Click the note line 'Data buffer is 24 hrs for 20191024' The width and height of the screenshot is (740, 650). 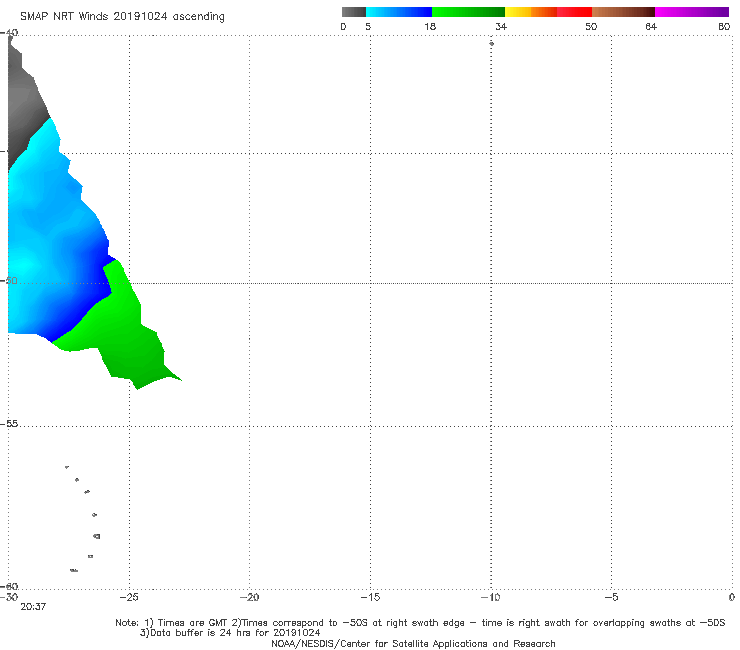(230, 633)
